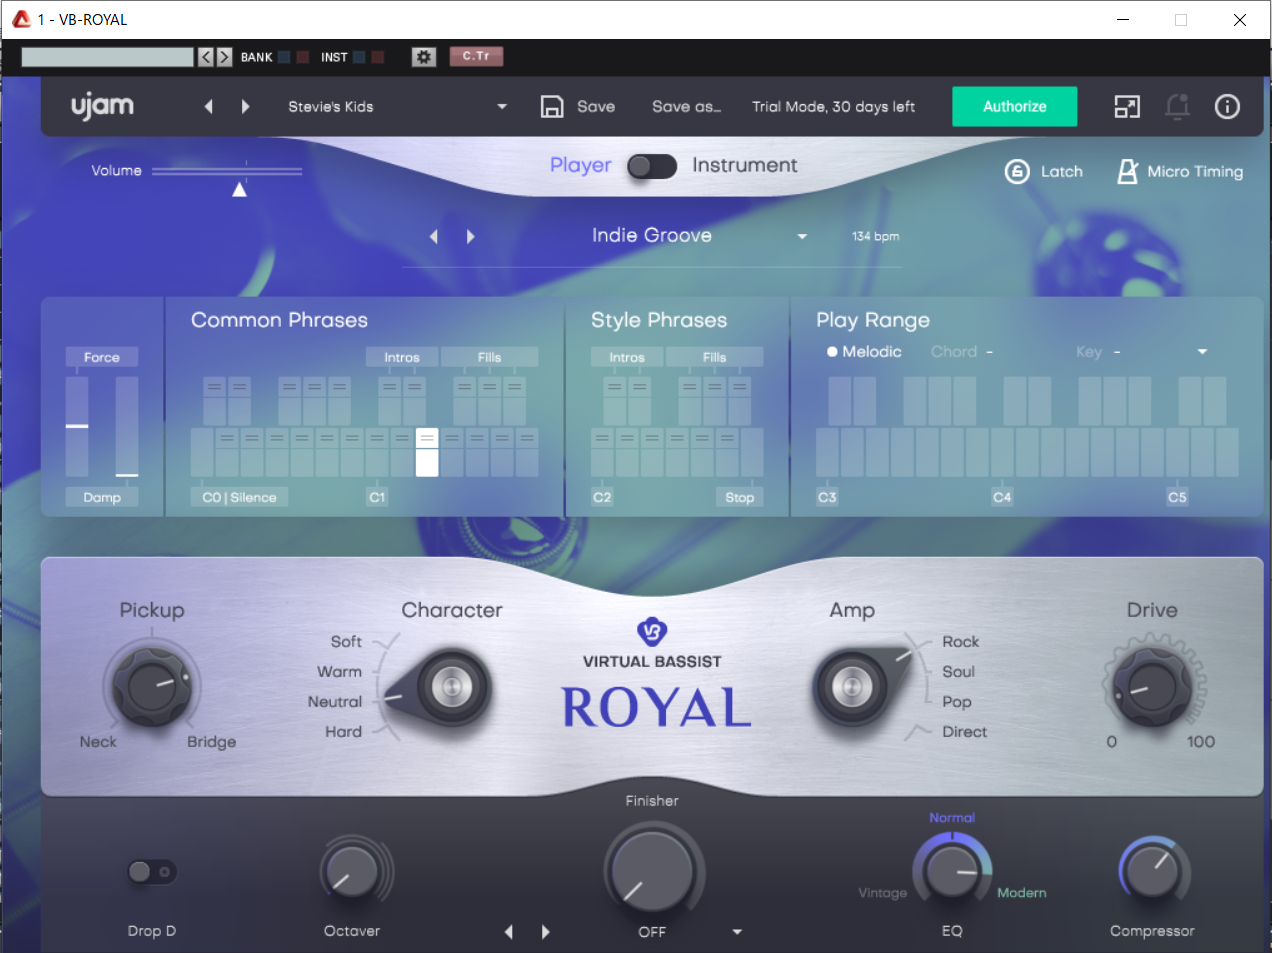1272x953 pixels.
Task: Click the Drive knob
Action: (1152, 686)
